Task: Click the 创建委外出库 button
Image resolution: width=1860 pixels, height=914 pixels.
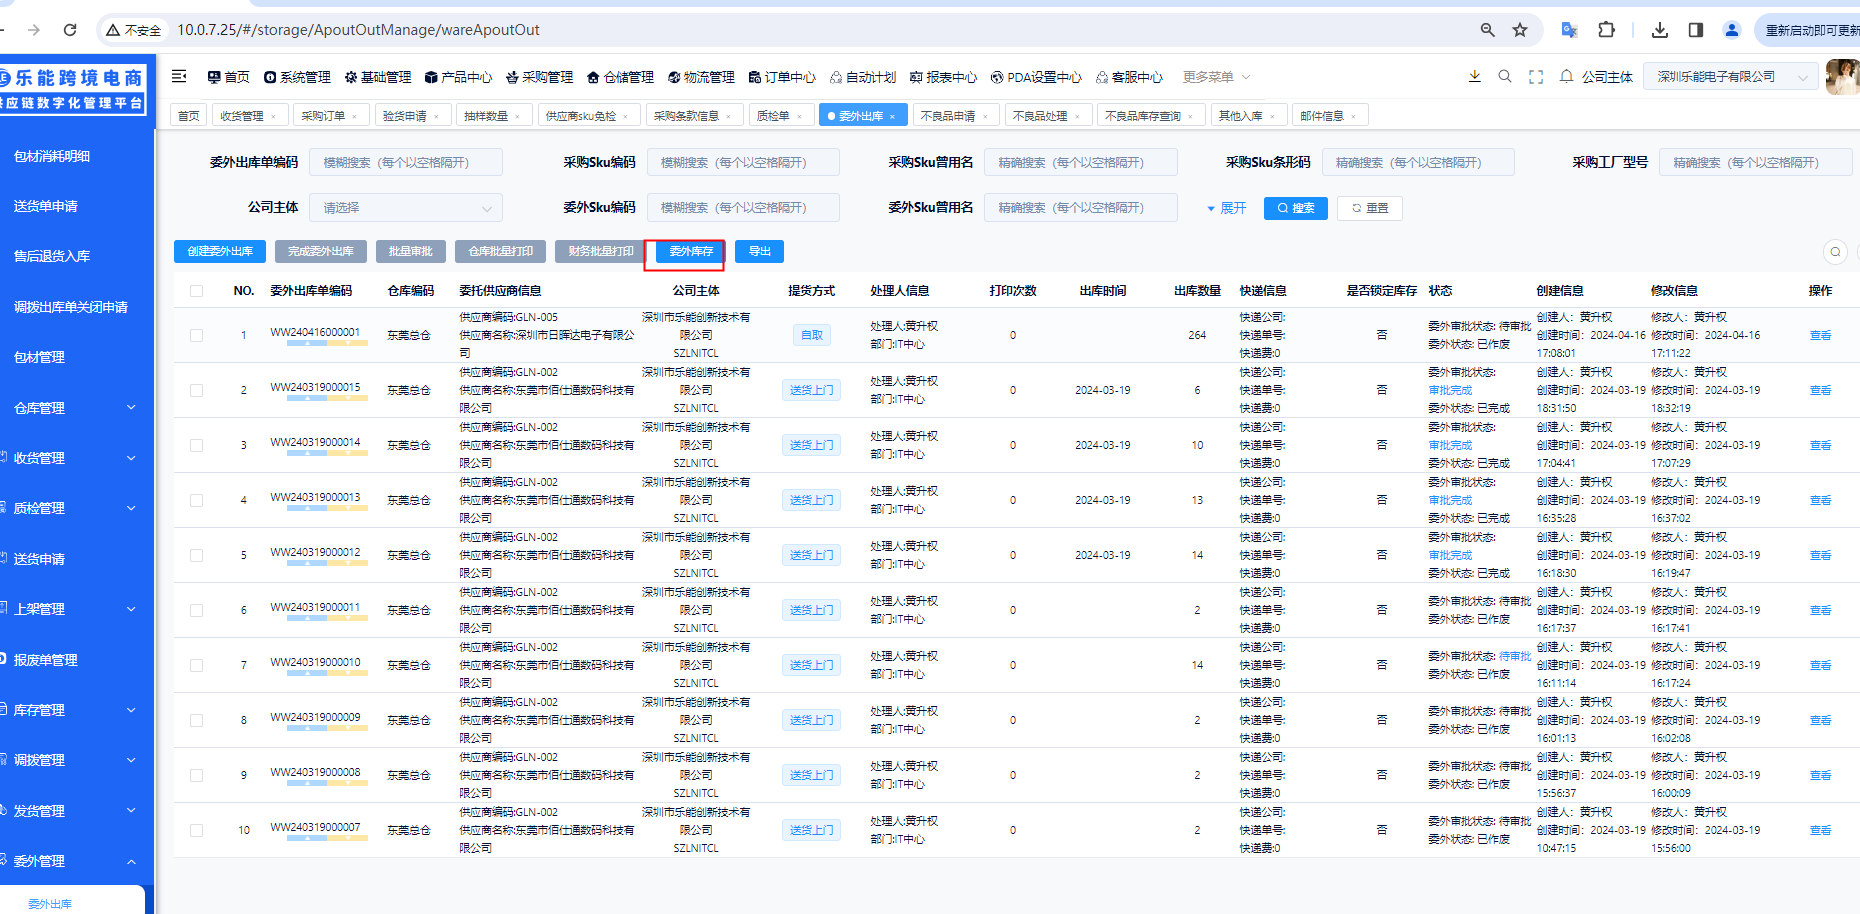Action: point(220,251)
